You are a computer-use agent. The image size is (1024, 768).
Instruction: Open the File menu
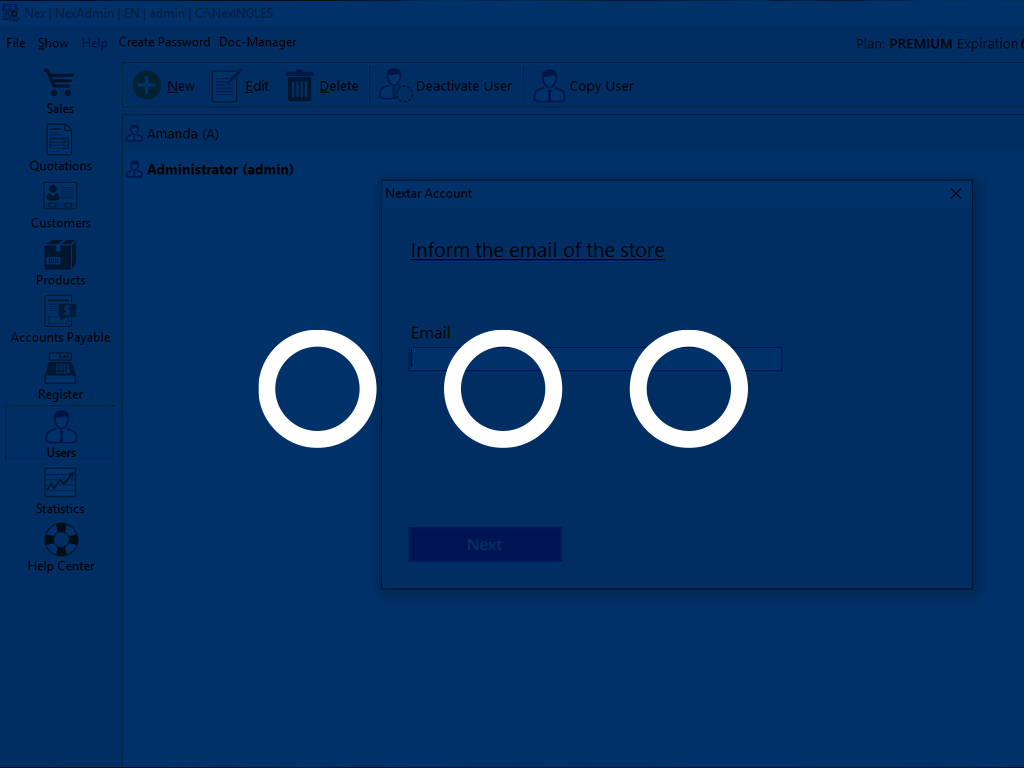point(16,43)
